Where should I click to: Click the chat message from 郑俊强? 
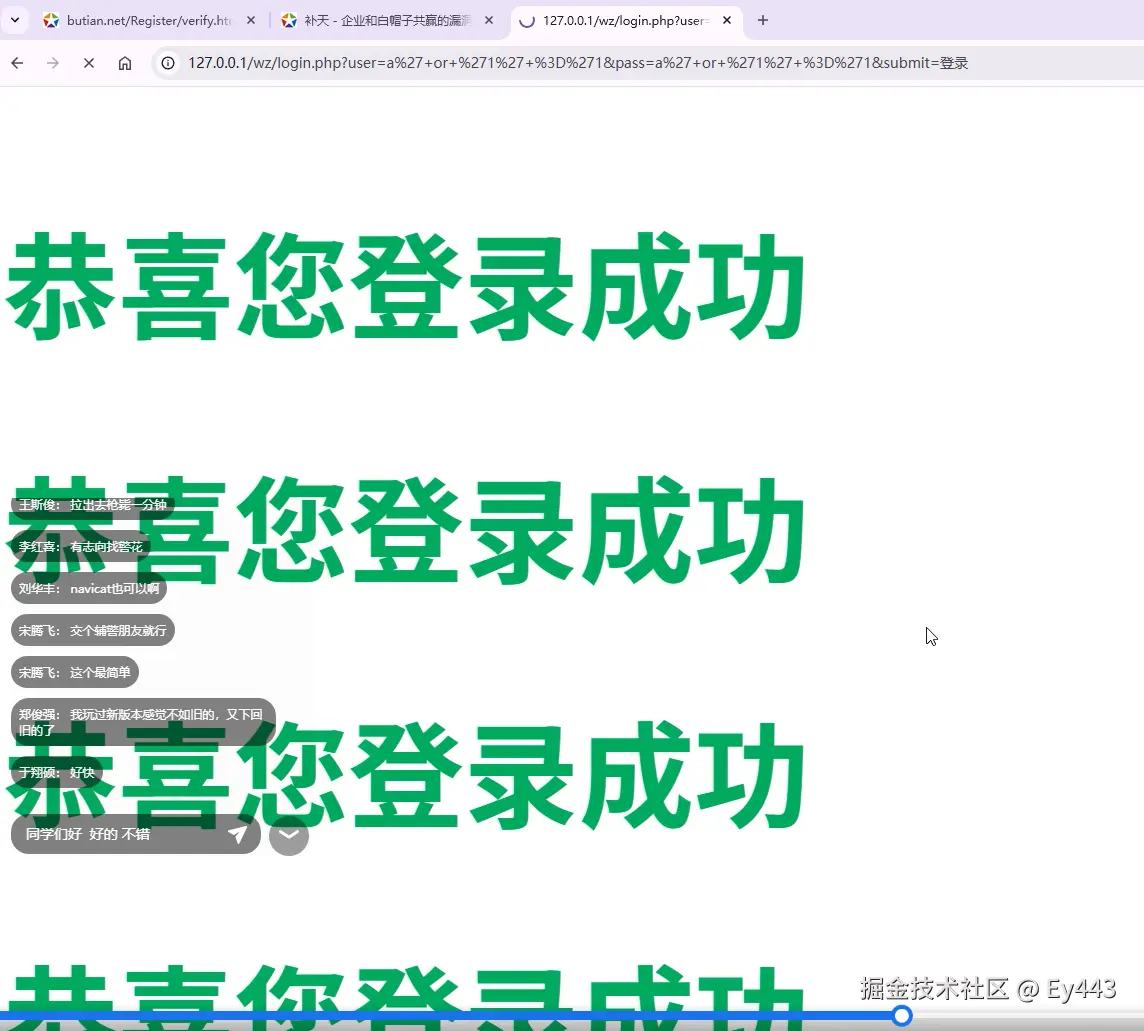143,722
